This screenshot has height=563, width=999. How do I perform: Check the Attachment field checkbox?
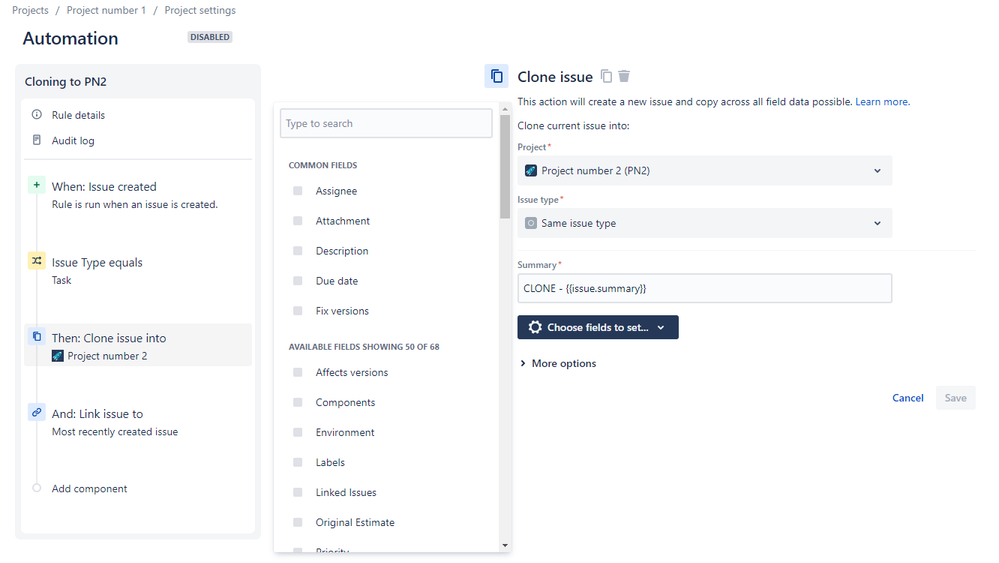click(298, 221)
